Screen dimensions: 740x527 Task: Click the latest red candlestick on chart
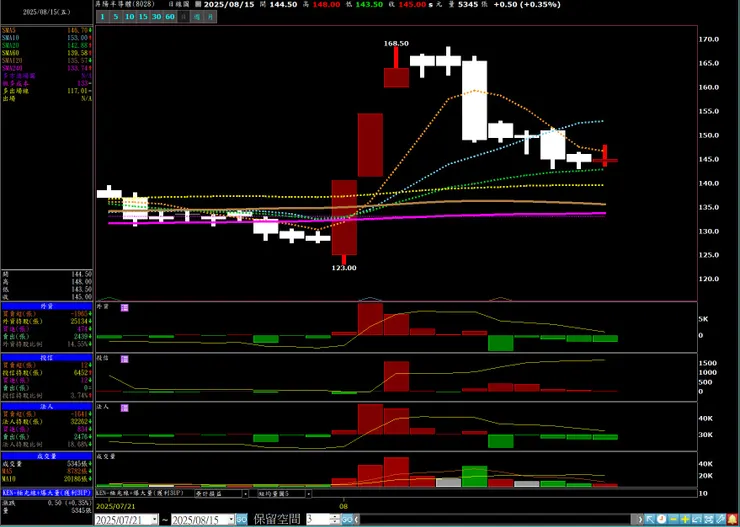tap(605, 156)
